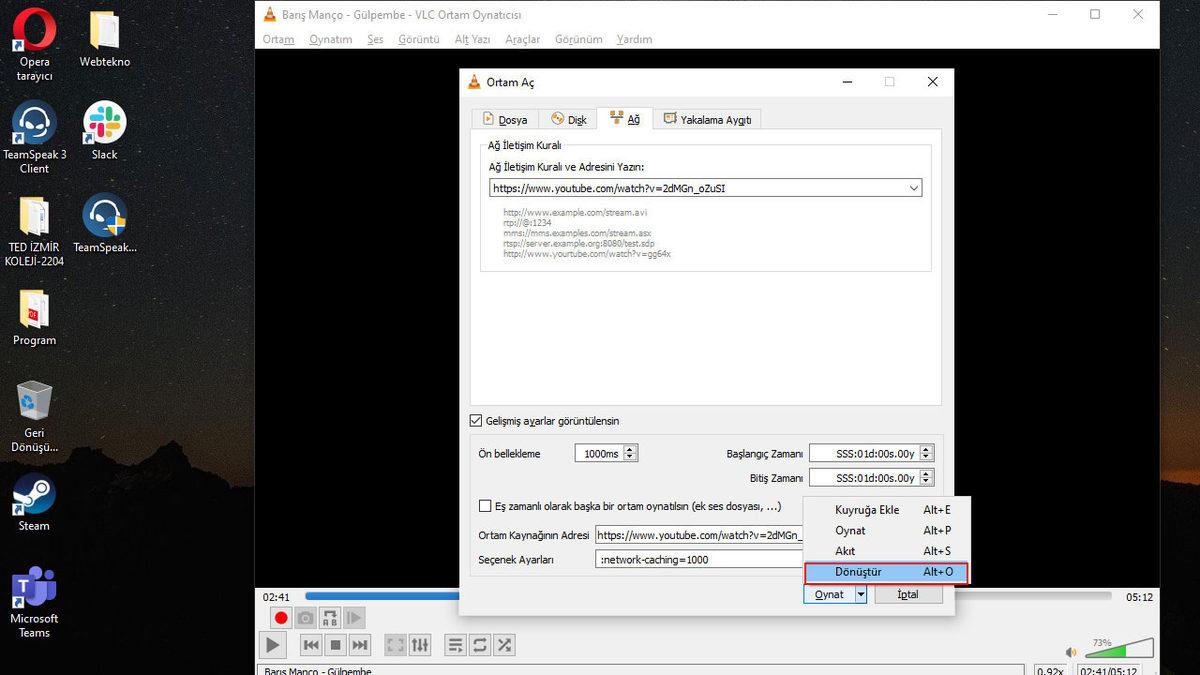Open the equalizer and effects panel icon
The width and height of the screenshot is (1200, 675).
click(x=420, y=645)
